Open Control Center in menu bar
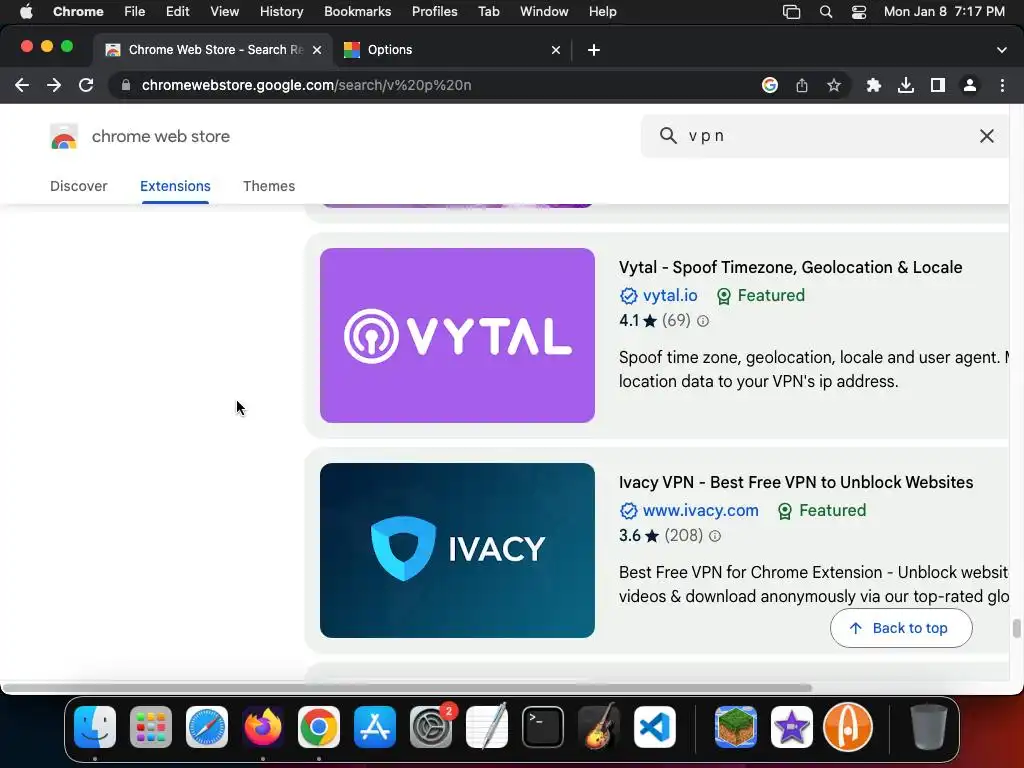Image resolution: width=1024 pixels, height=768 pixels. pos(859,12)
